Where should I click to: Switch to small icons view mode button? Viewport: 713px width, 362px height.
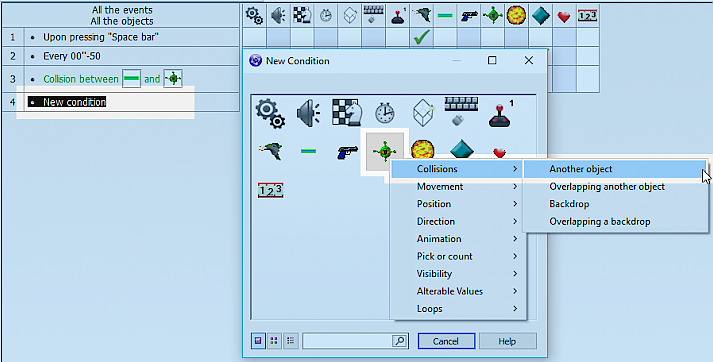274,341
